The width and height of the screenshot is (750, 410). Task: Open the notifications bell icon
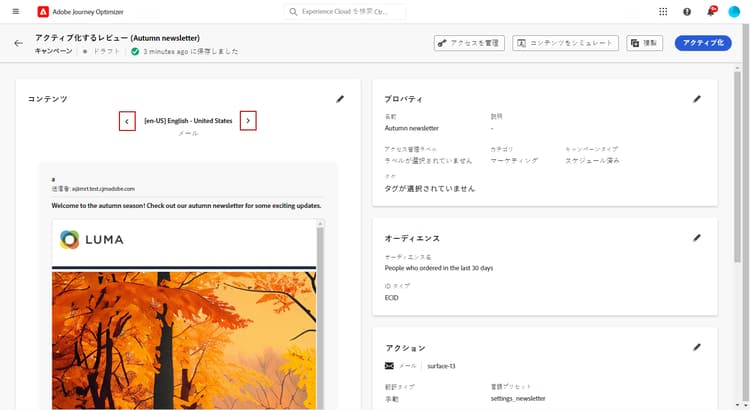711,11
